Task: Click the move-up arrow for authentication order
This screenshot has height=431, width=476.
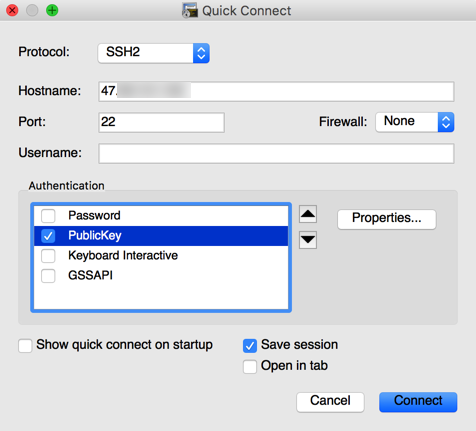Action: click(x=308, y=214)
